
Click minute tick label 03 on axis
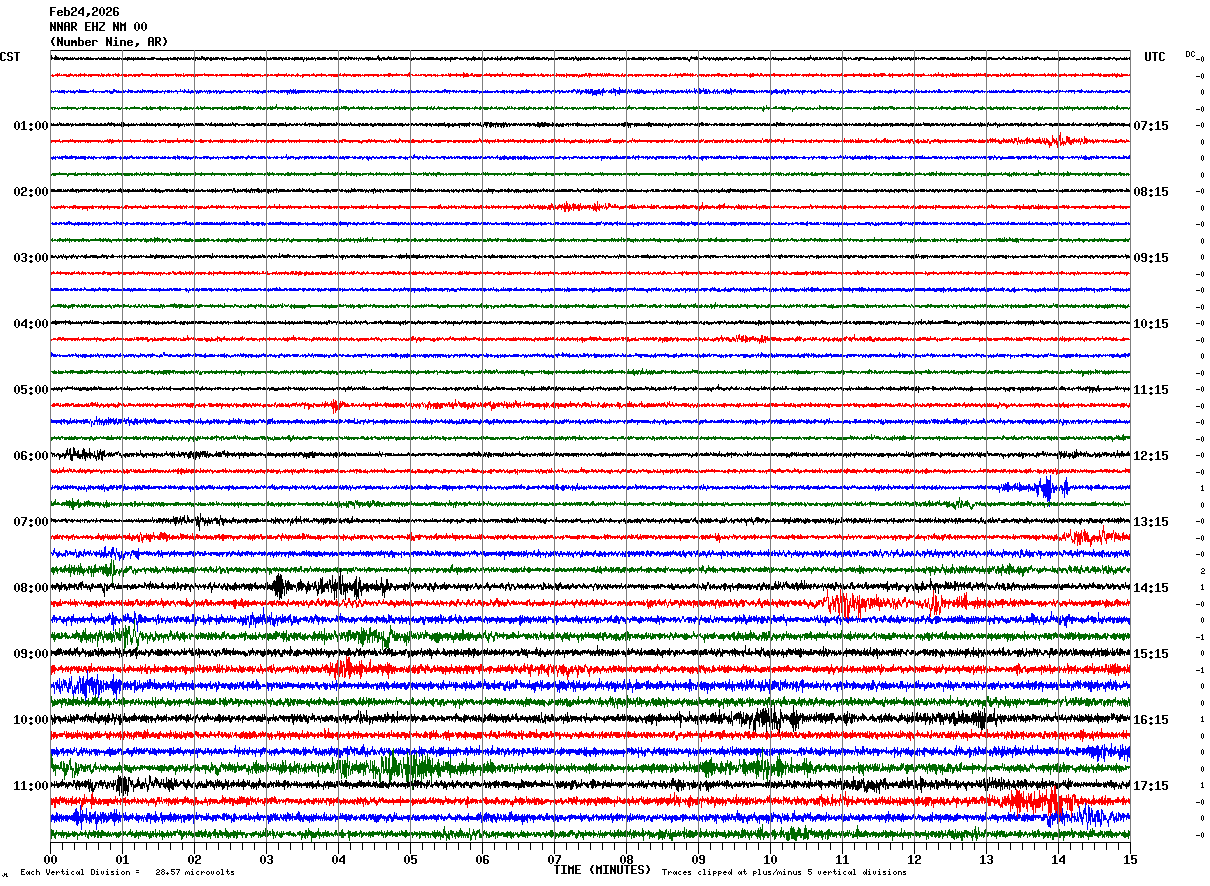(266, 859)
